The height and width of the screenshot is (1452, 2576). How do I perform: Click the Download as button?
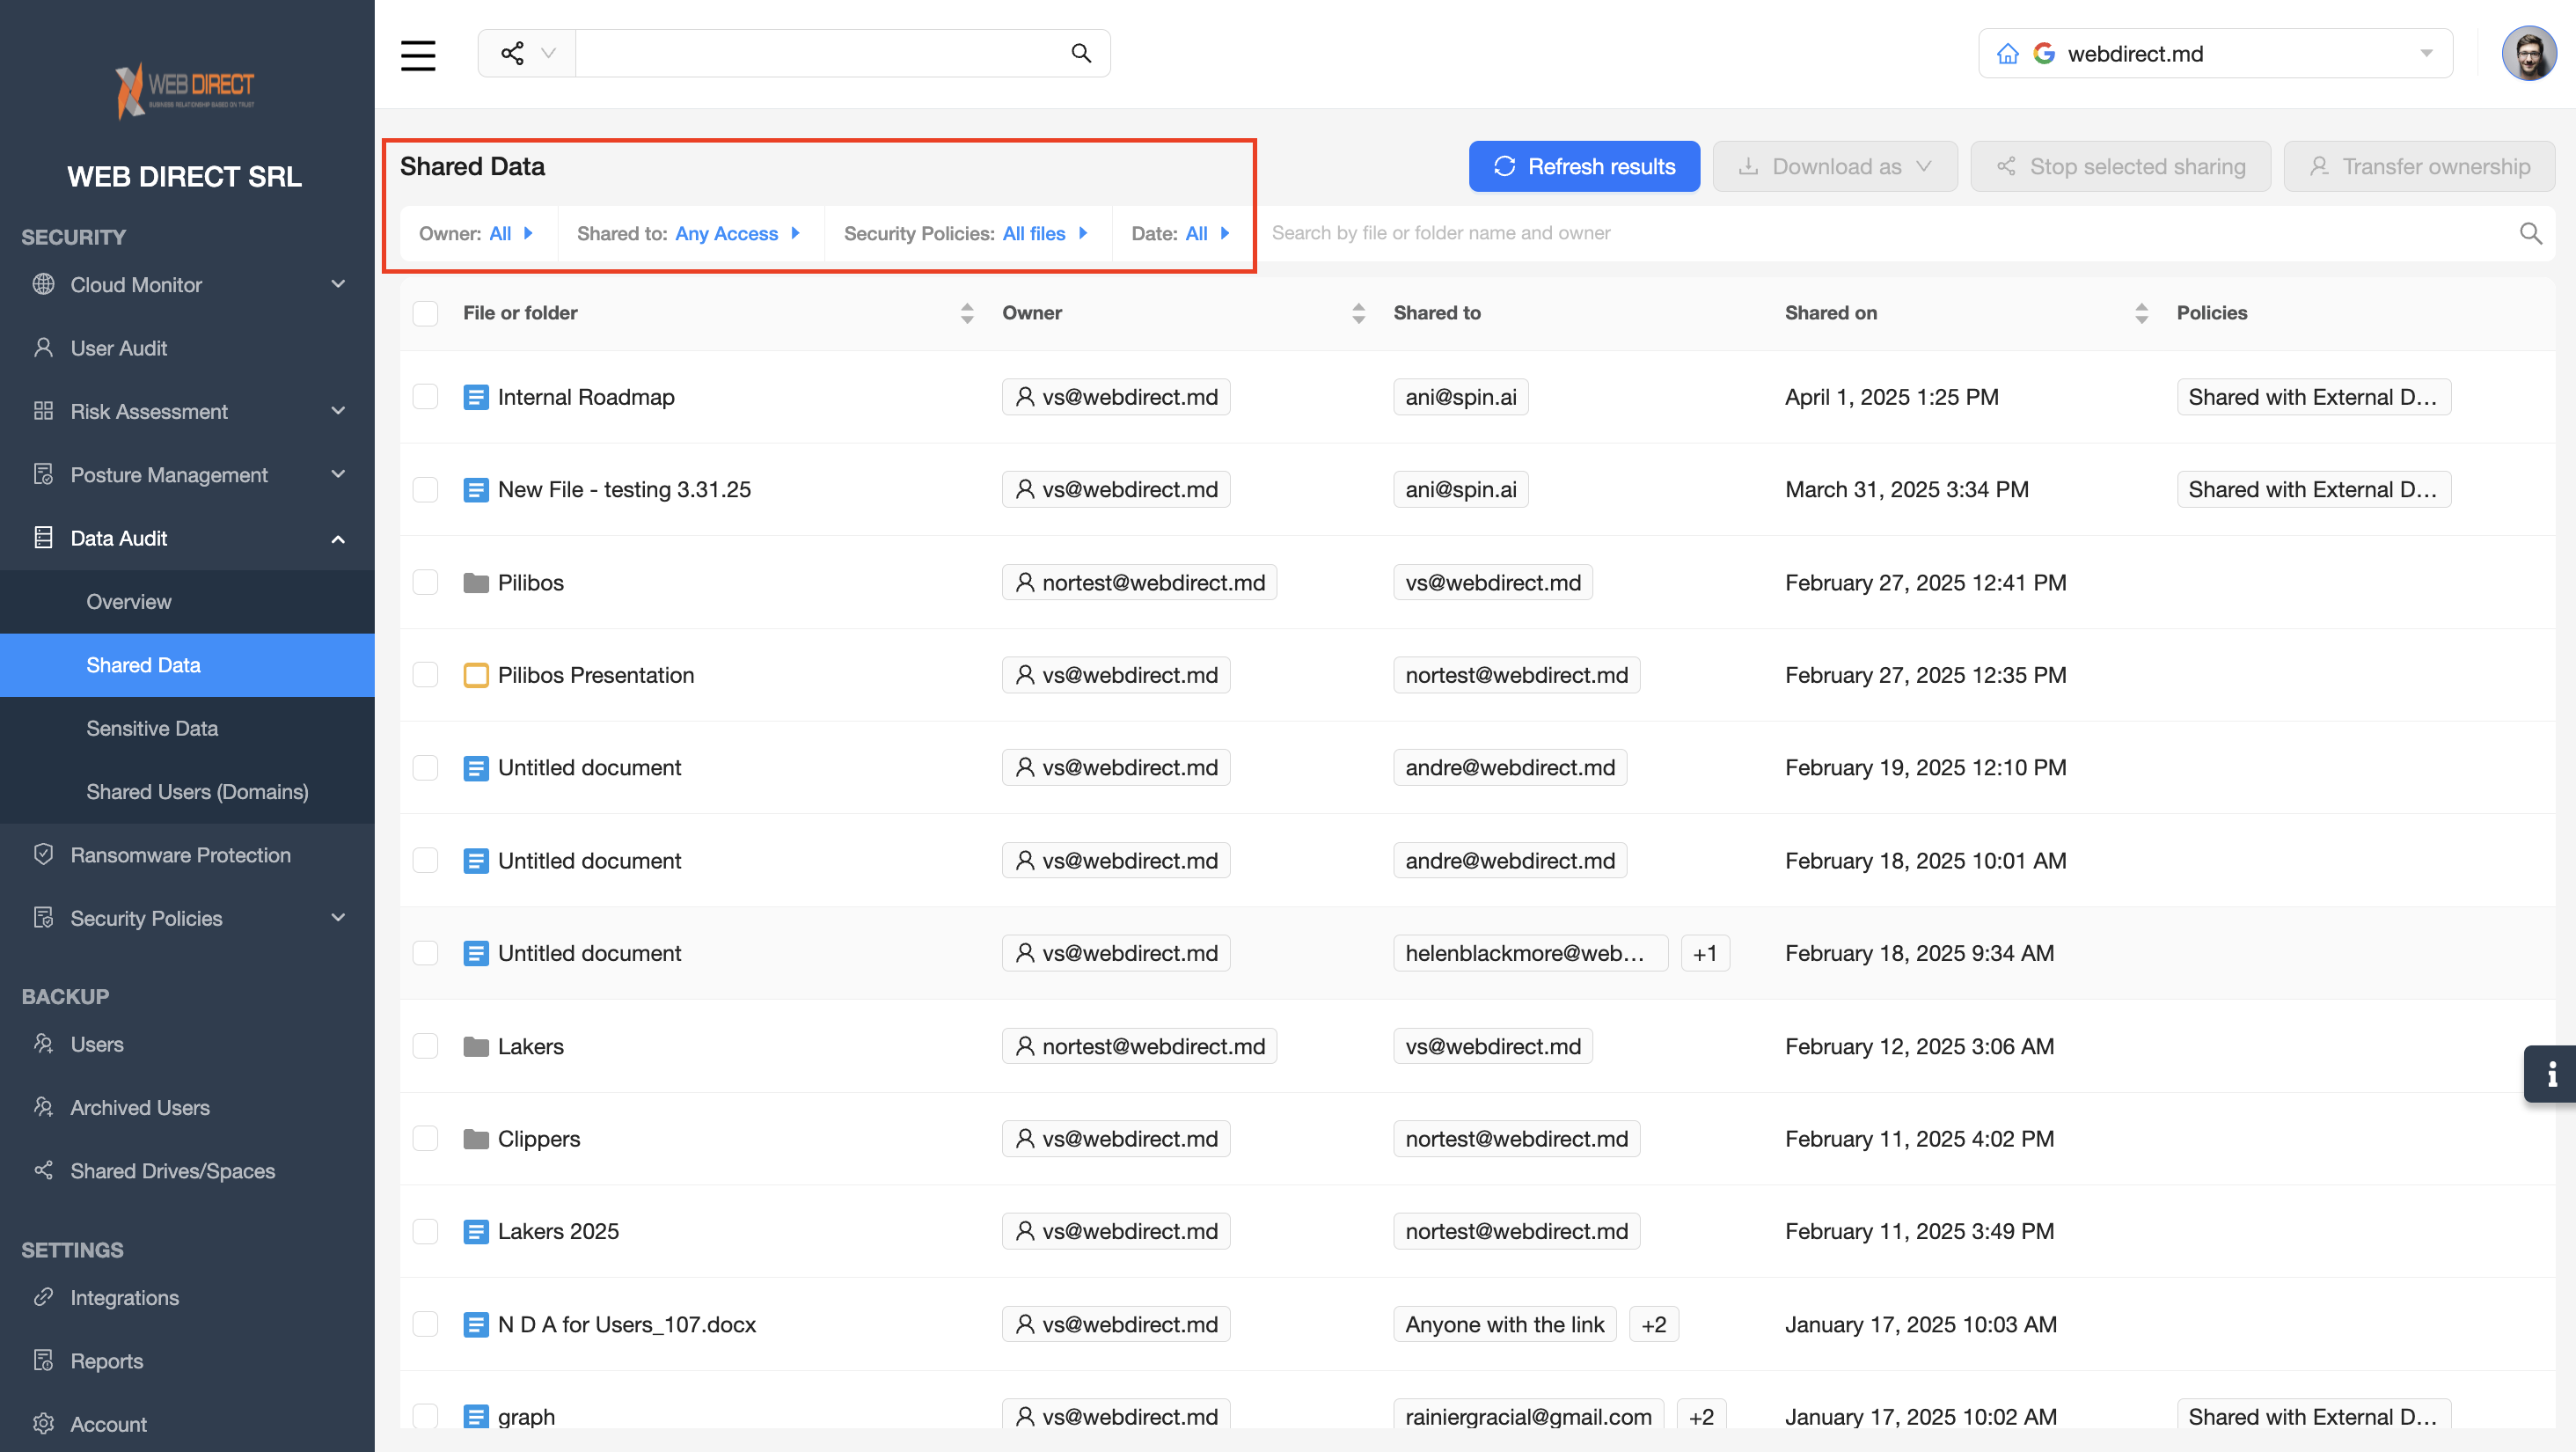coord(1834,167)
